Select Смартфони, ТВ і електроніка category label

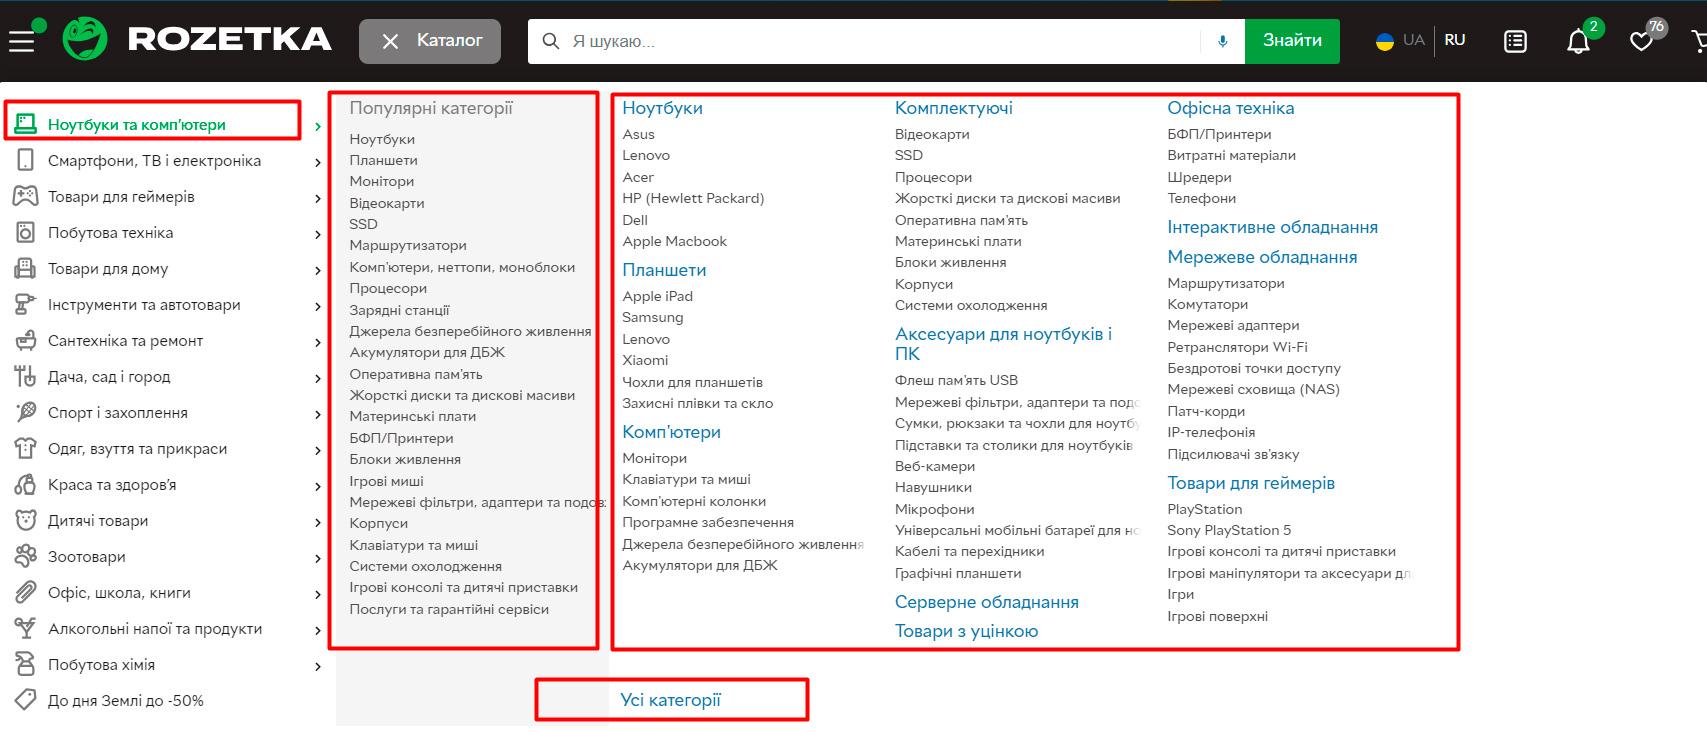pos(154,161)
